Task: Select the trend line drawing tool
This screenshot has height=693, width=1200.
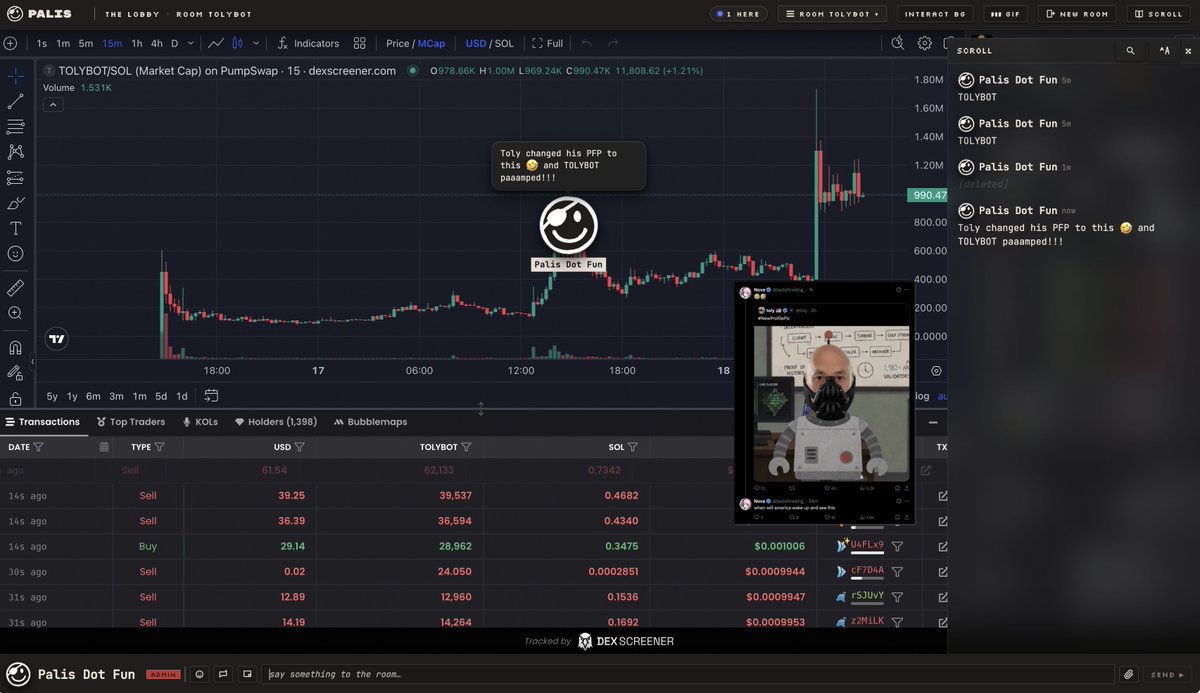Action: [15, 102]
